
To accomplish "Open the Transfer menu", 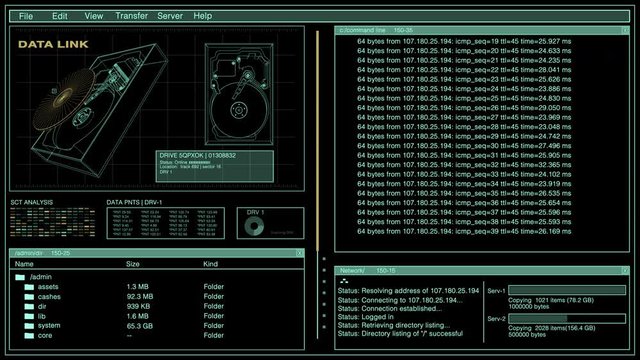I will coord(131,16).
